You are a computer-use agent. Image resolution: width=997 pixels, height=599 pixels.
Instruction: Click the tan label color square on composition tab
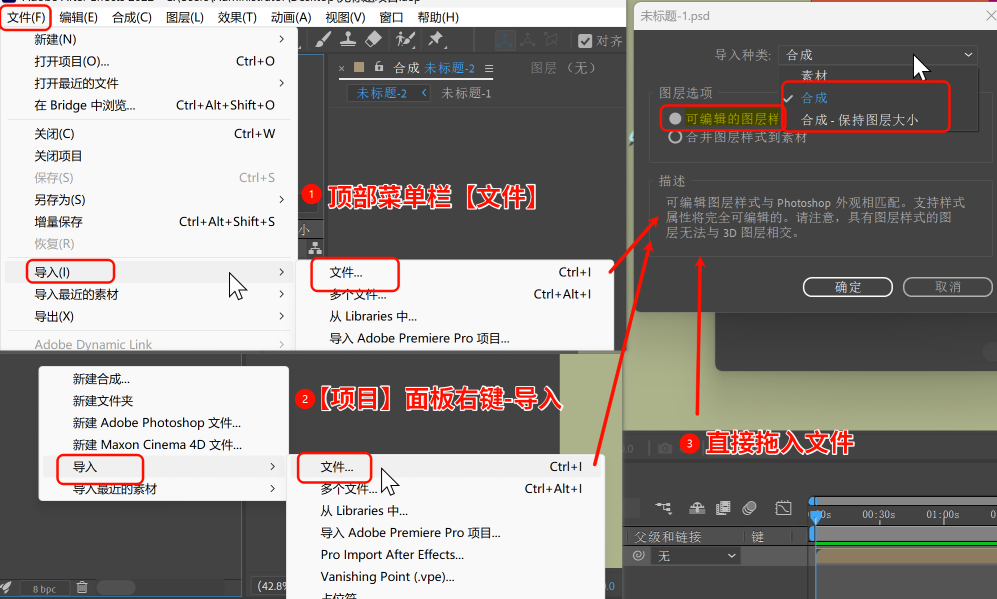(359, 67)
